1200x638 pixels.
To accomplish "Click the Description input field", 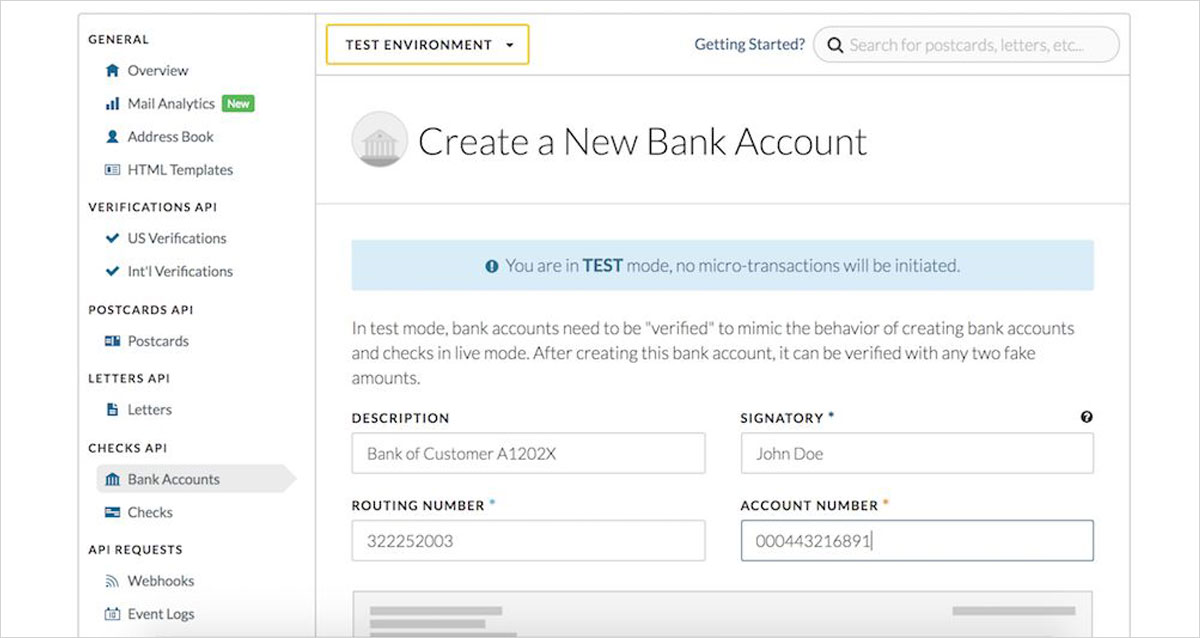I will 528,454.
